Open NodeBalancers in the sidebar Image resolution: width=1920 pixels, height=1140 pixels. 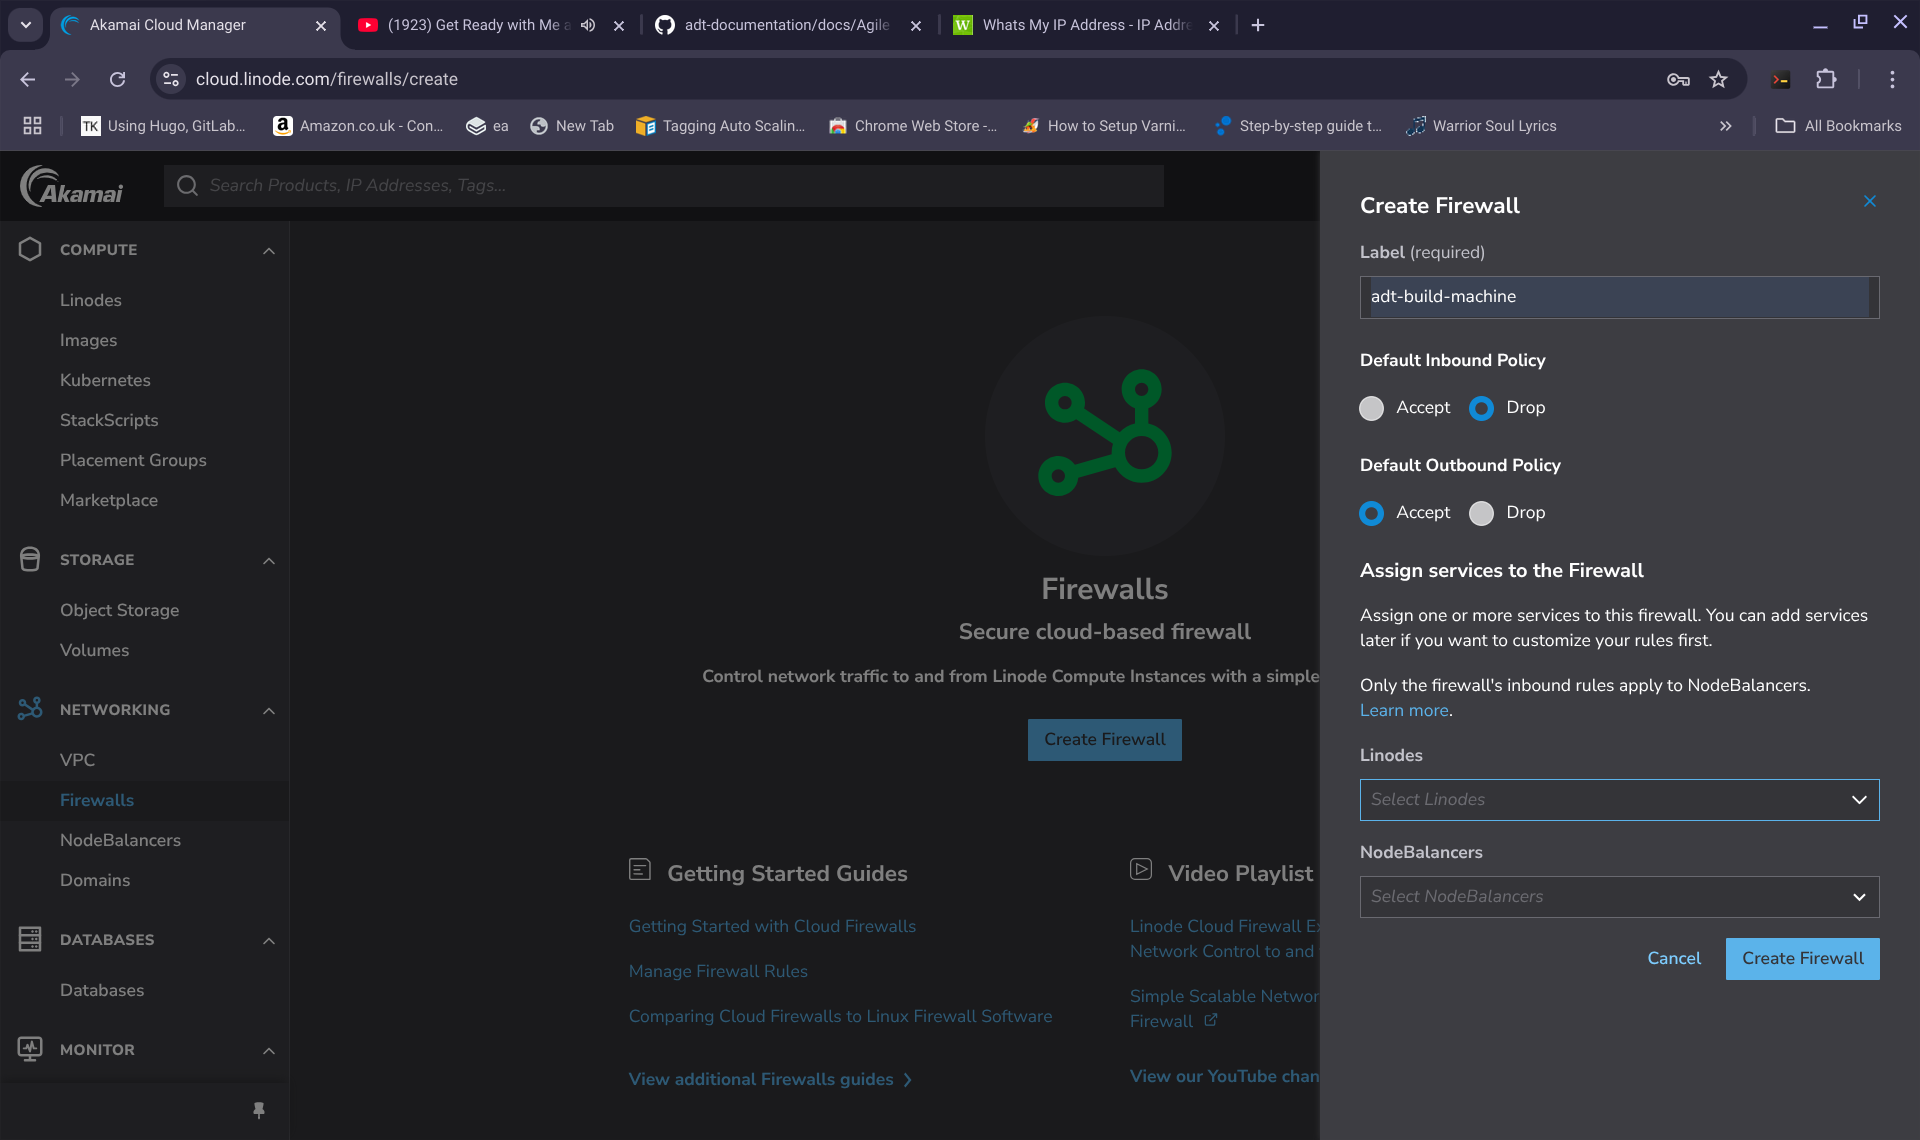120,840
